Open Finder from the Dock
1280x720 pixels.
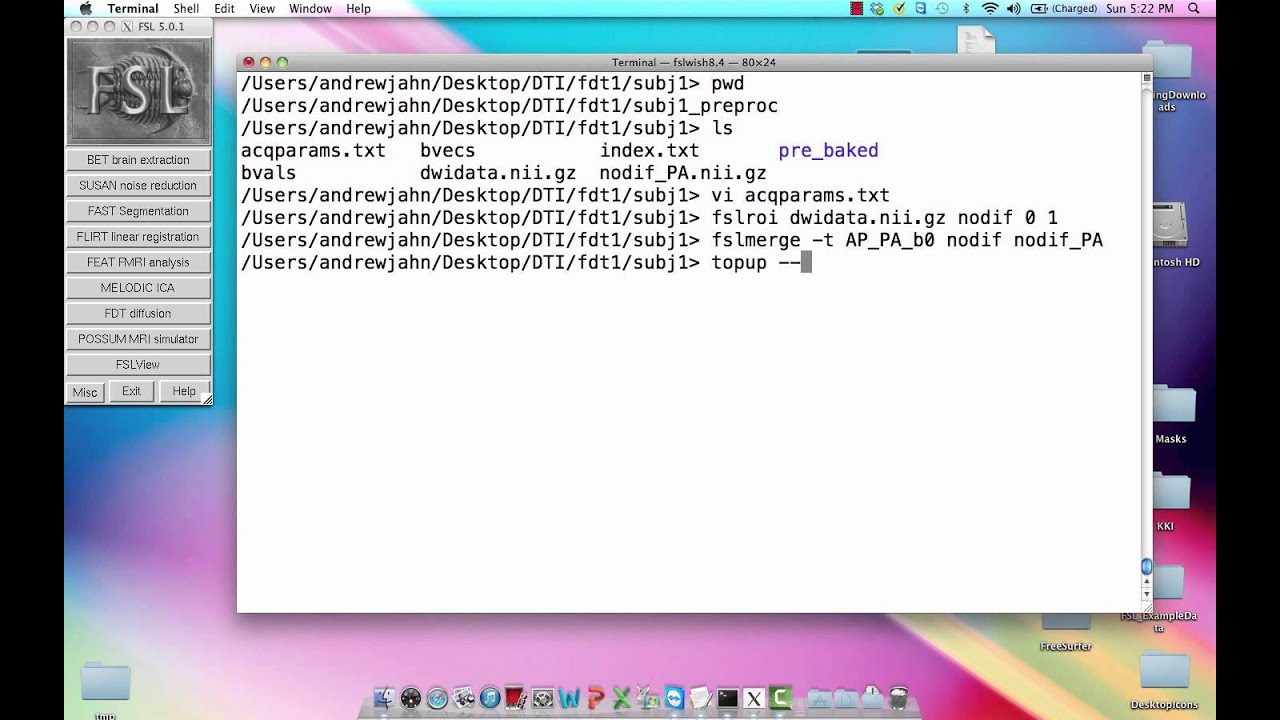point(385,698)
